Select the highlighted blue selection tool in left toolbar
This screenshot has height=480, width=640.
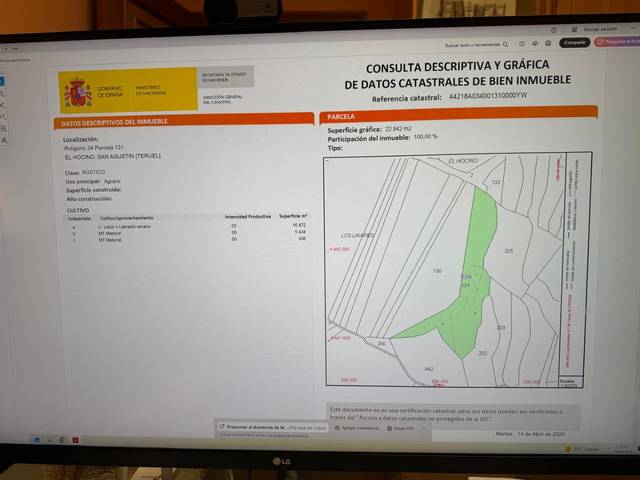[x=2, y=80]
